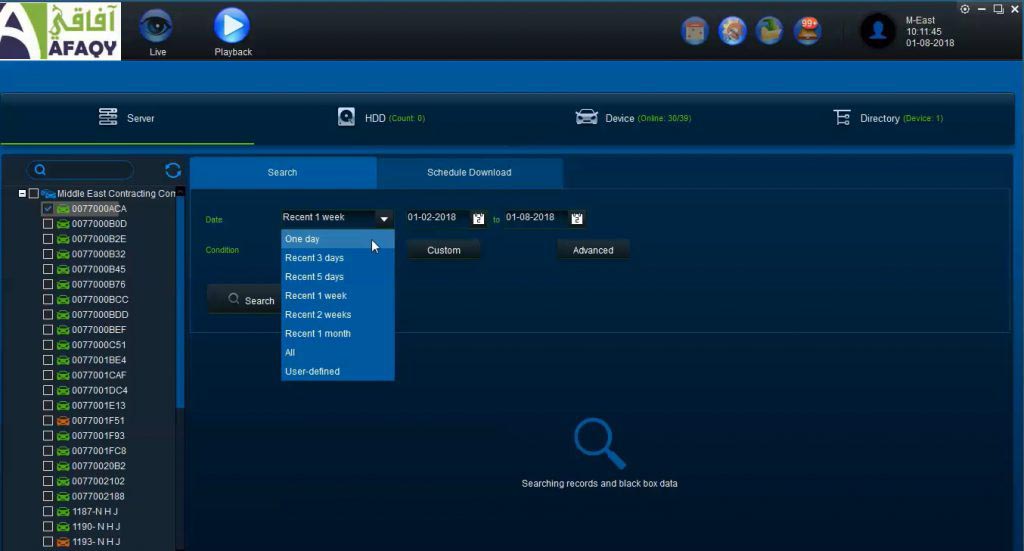This screenshot has height=551, width=1024.
Task: Open the globe tools icon in top bar
Action: (x=732, y=31)
